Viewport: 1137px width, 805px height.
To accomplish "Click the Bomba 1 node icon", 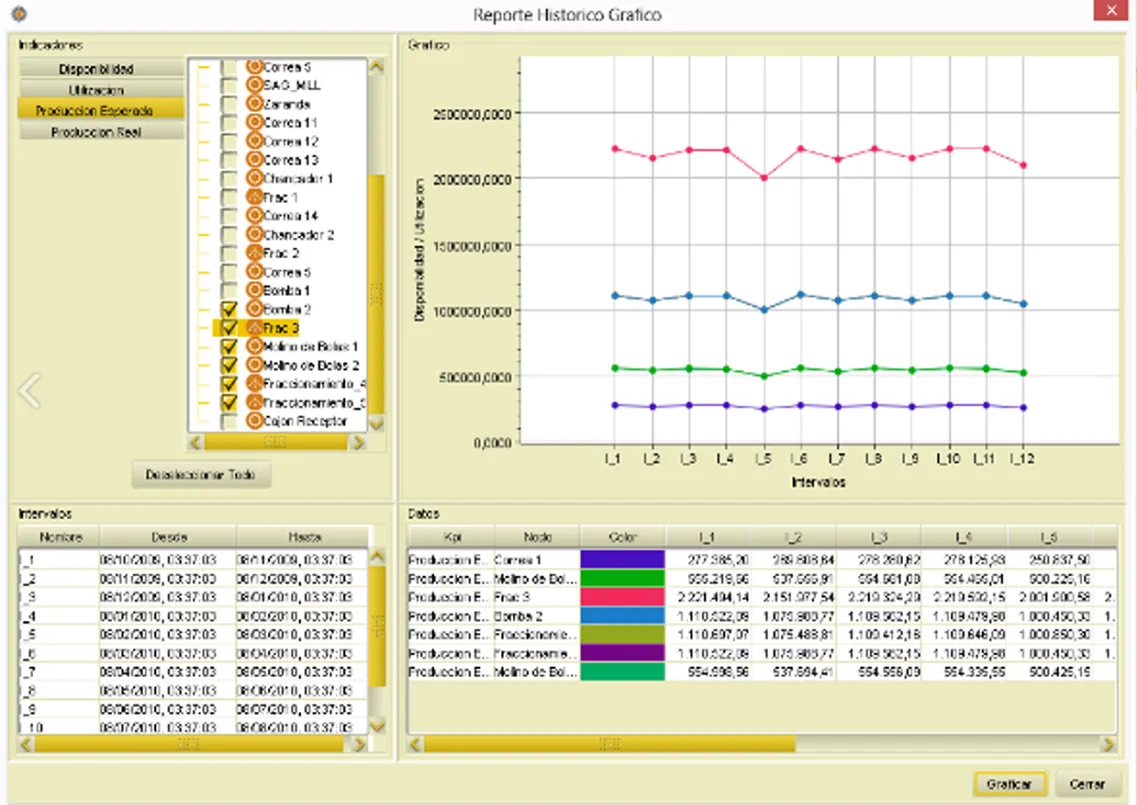I will [254, 290].
